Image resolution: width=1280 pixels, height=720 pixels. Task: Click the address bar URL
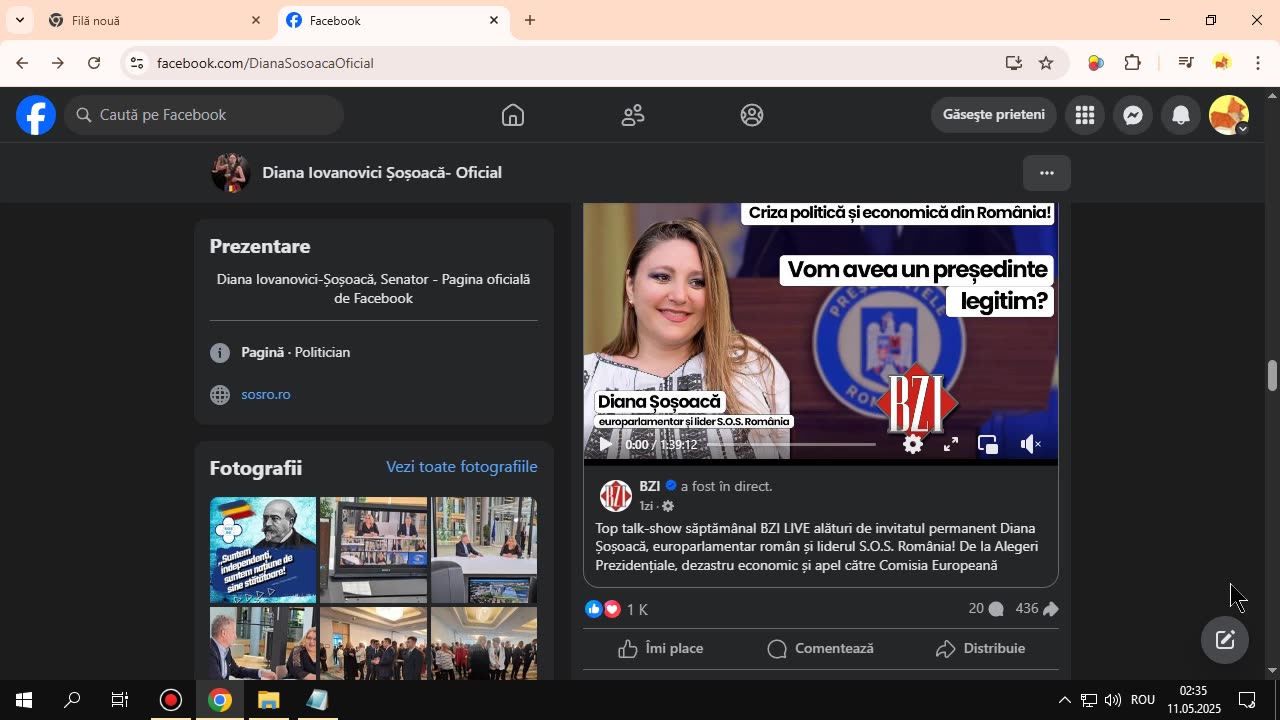[x=265, y=63]
